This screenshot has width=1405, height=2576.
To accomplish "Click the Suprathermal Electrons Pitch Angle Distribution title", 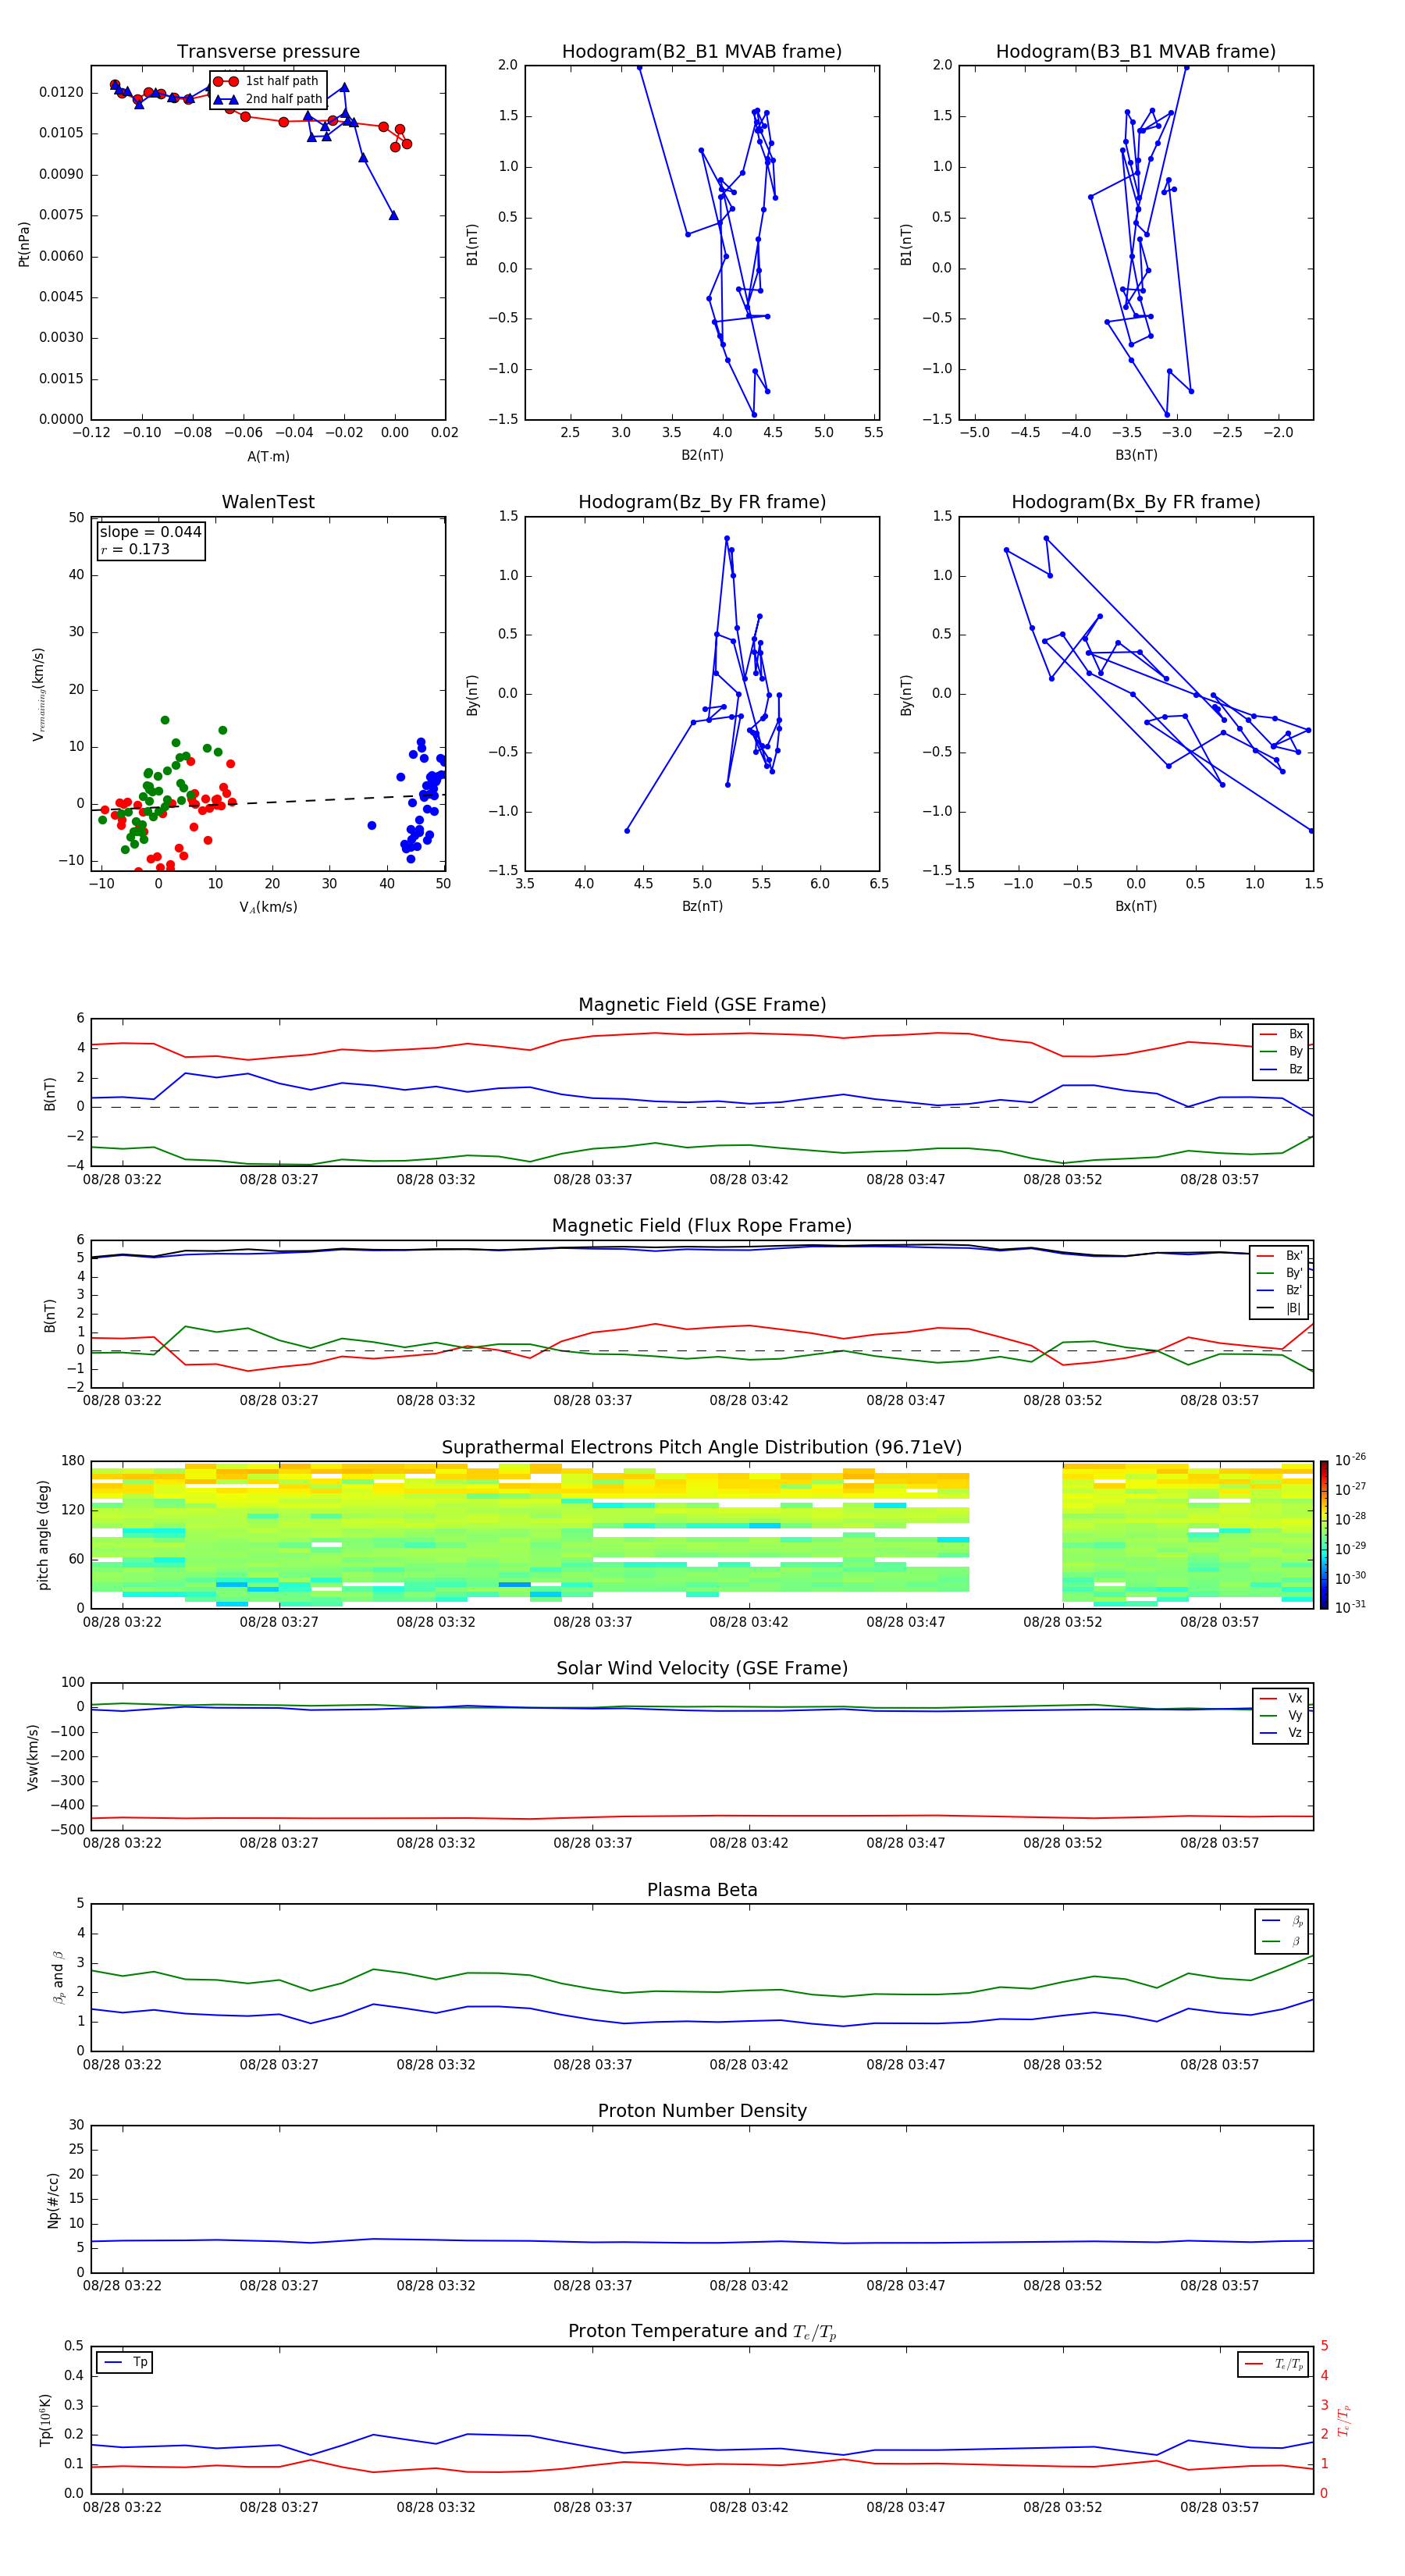I will (x=702, y=1448).
